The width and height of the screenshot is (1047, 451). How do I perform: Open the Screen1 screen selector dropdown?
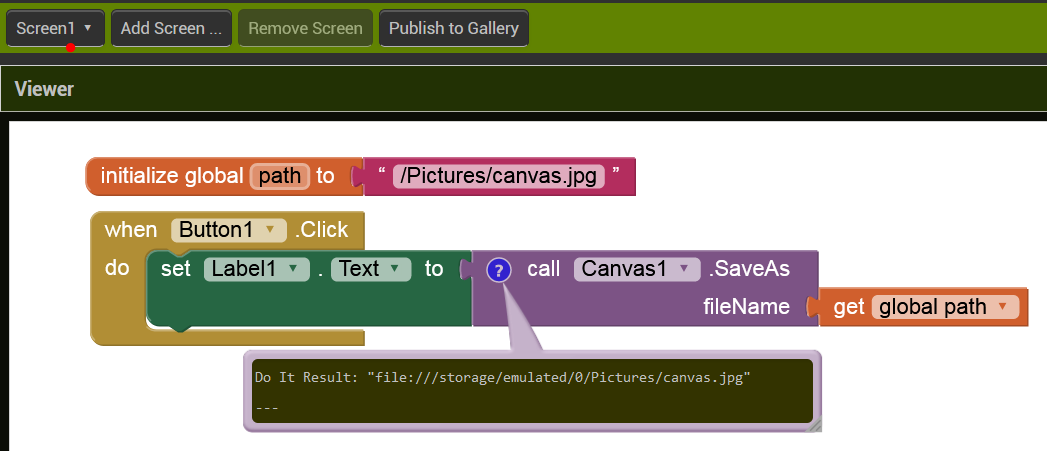pos(55,28)
